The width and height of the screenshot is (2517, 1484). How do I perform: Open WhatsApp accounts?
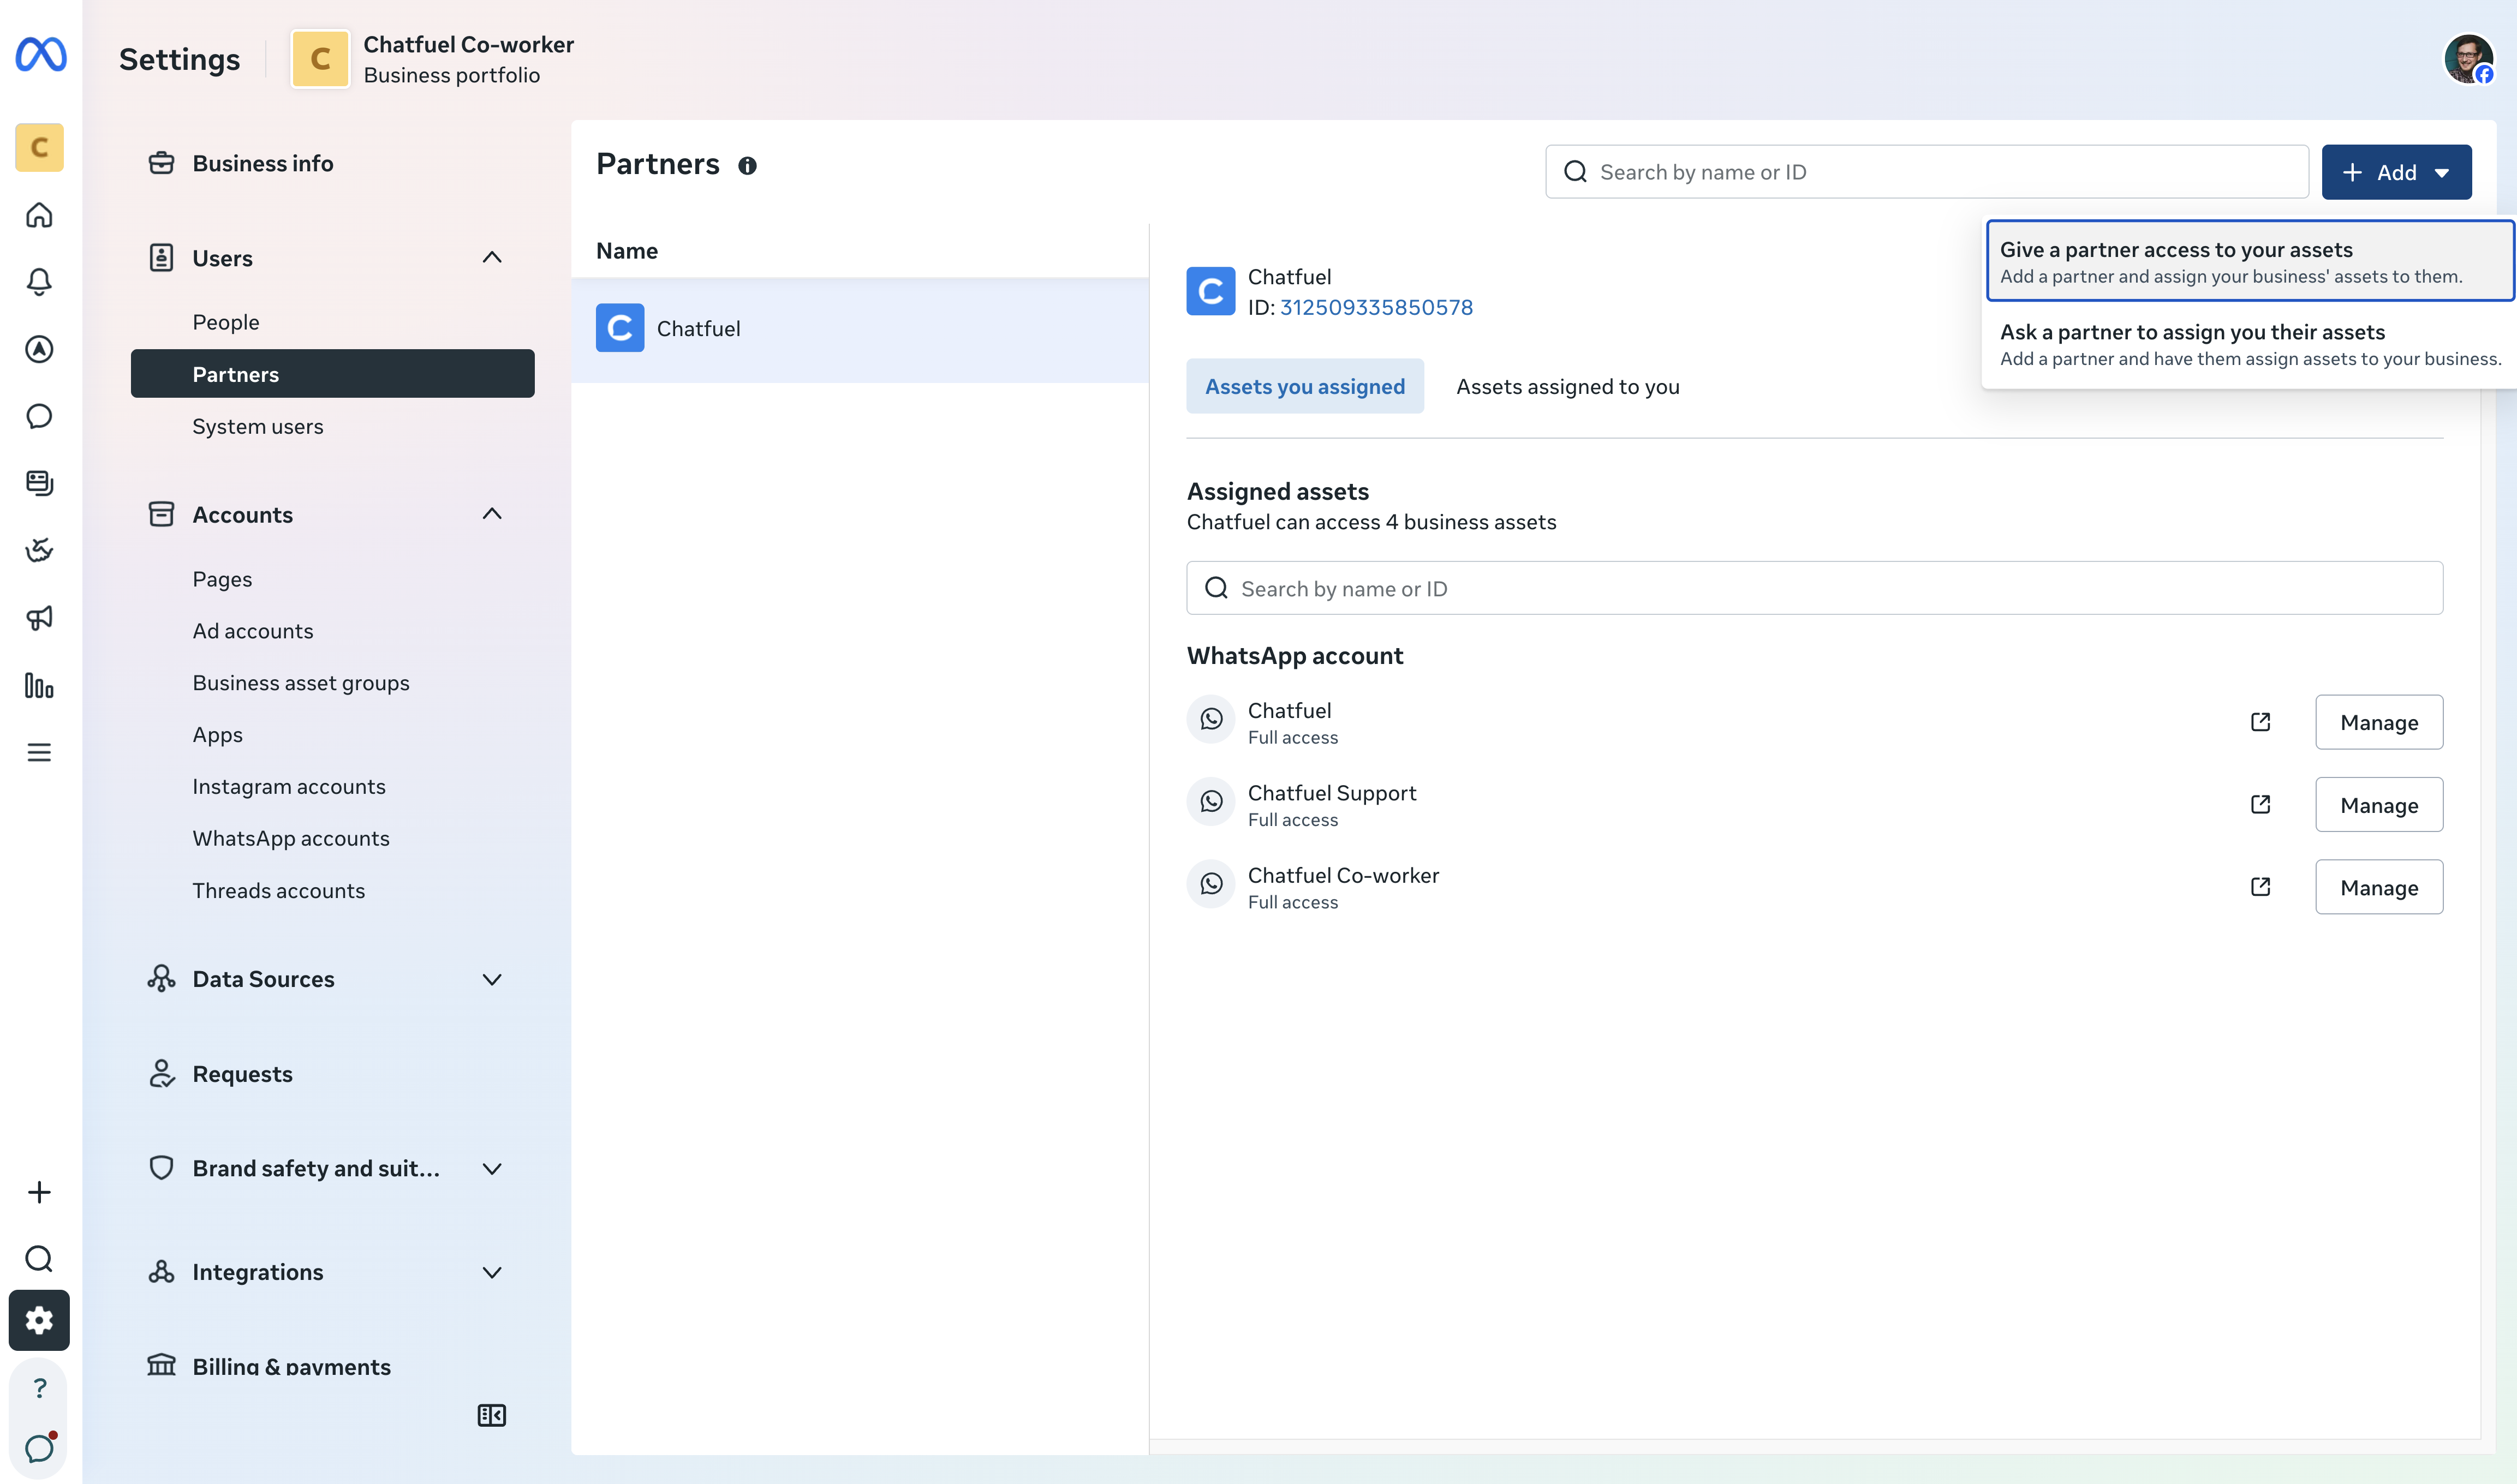coord(291,838)
